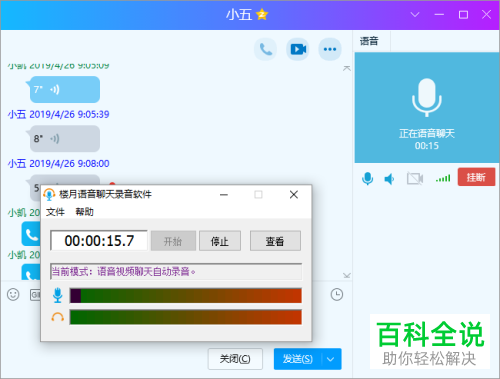Click the 关闭(C) button in chat window
The width and height of the screenshot is (500, 379).
pyautogui.click(x=235, y=359)
